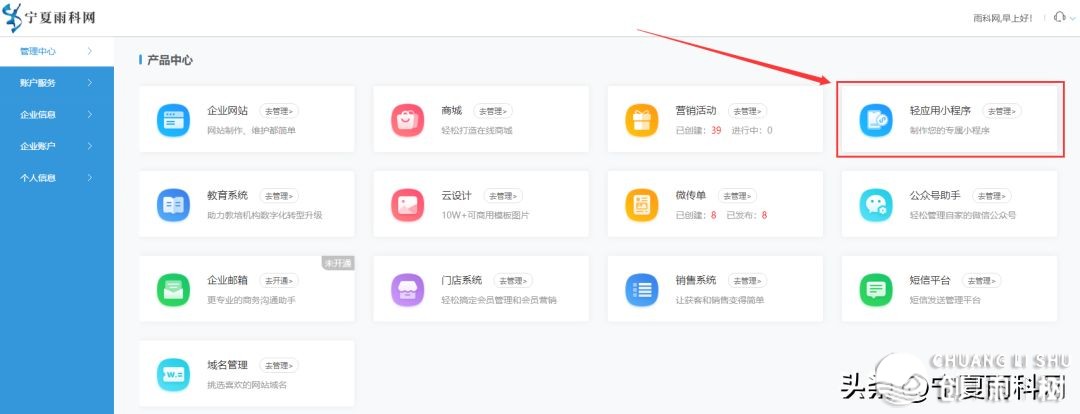Click the 短信平台 message icon
This screenshot has height=414, width=1080.
pos(876,290)
